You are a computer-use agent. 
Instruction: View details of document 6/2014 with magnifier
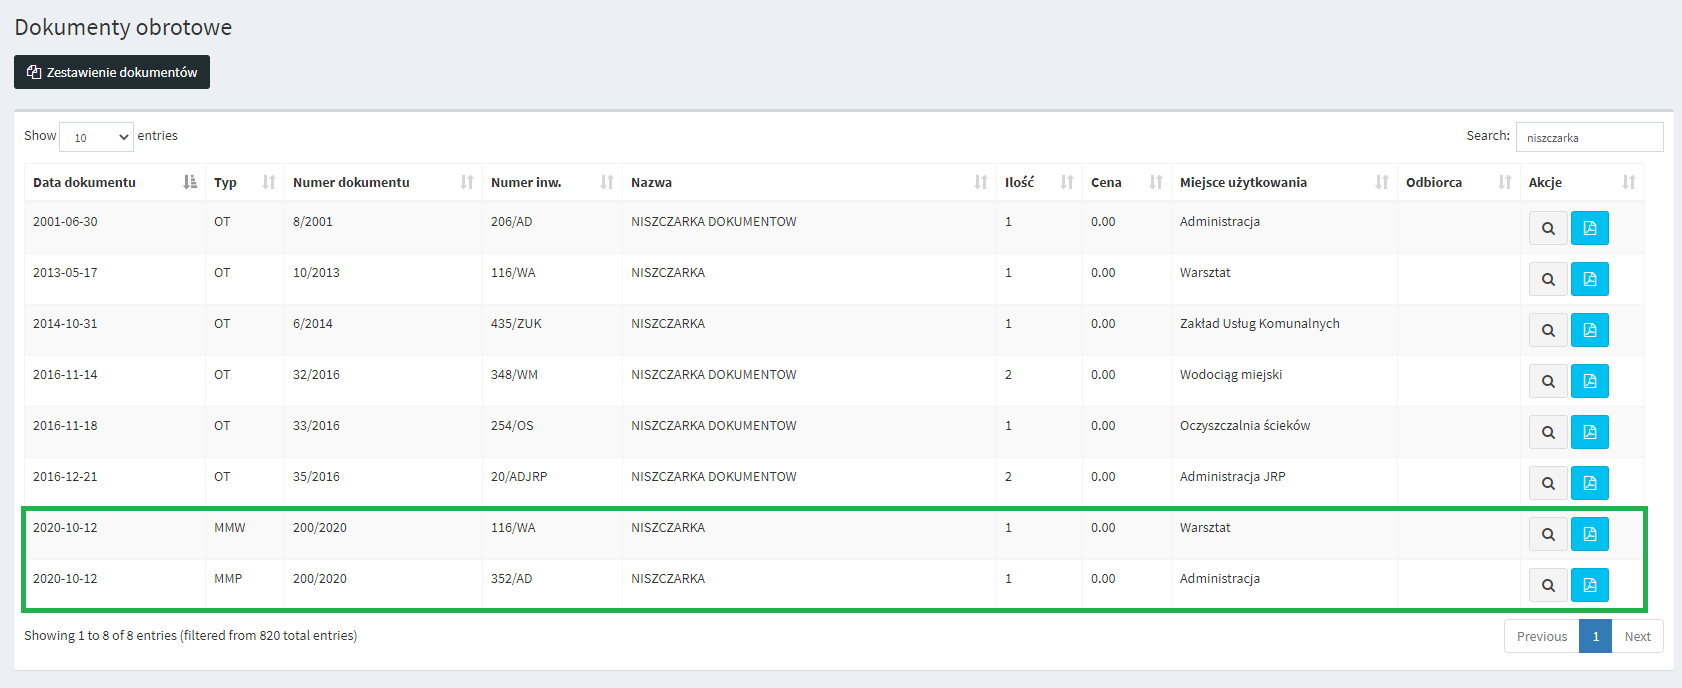pos(1548,331)
